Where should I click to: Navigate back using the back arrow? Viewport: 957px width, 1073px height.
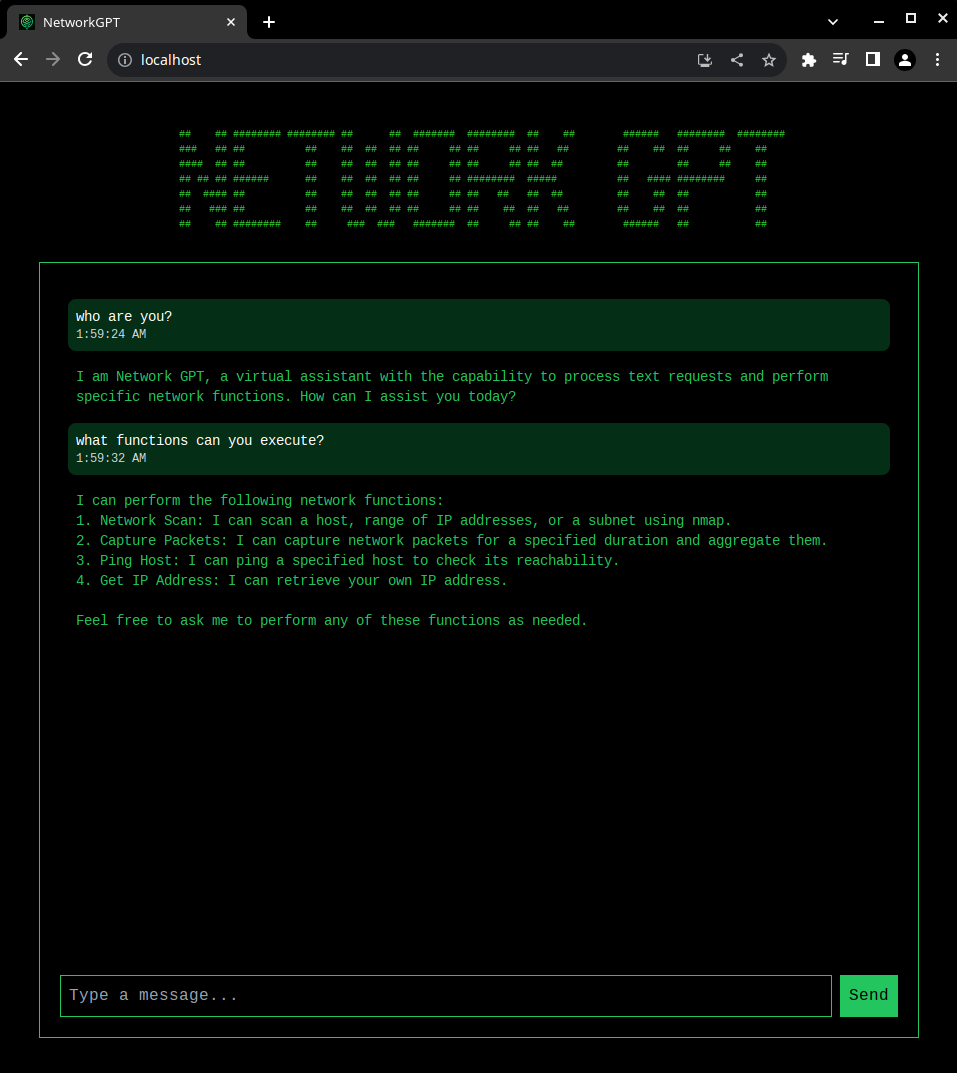pos(20,59)
